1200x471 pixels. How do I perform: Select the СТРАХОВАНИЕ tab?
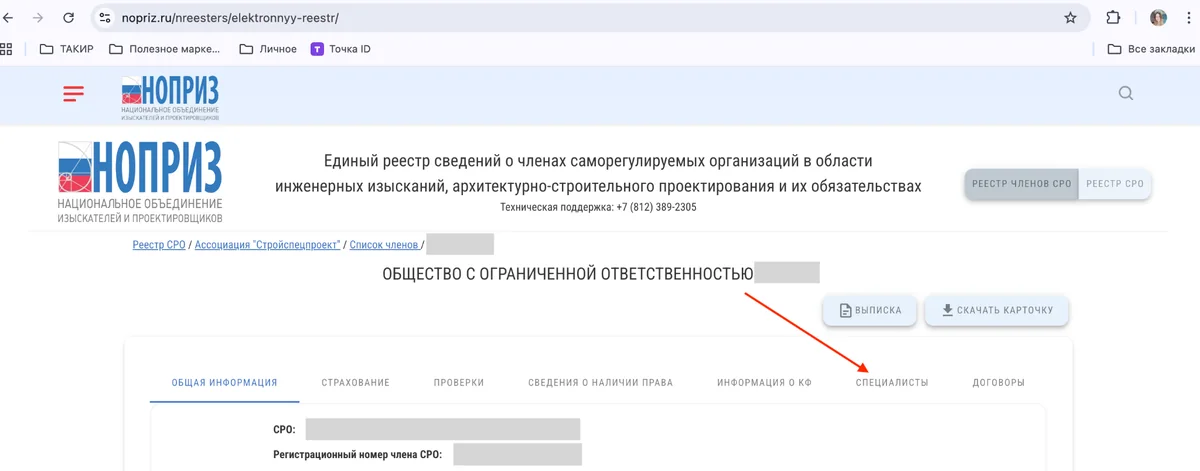click(x=355, y=383)
